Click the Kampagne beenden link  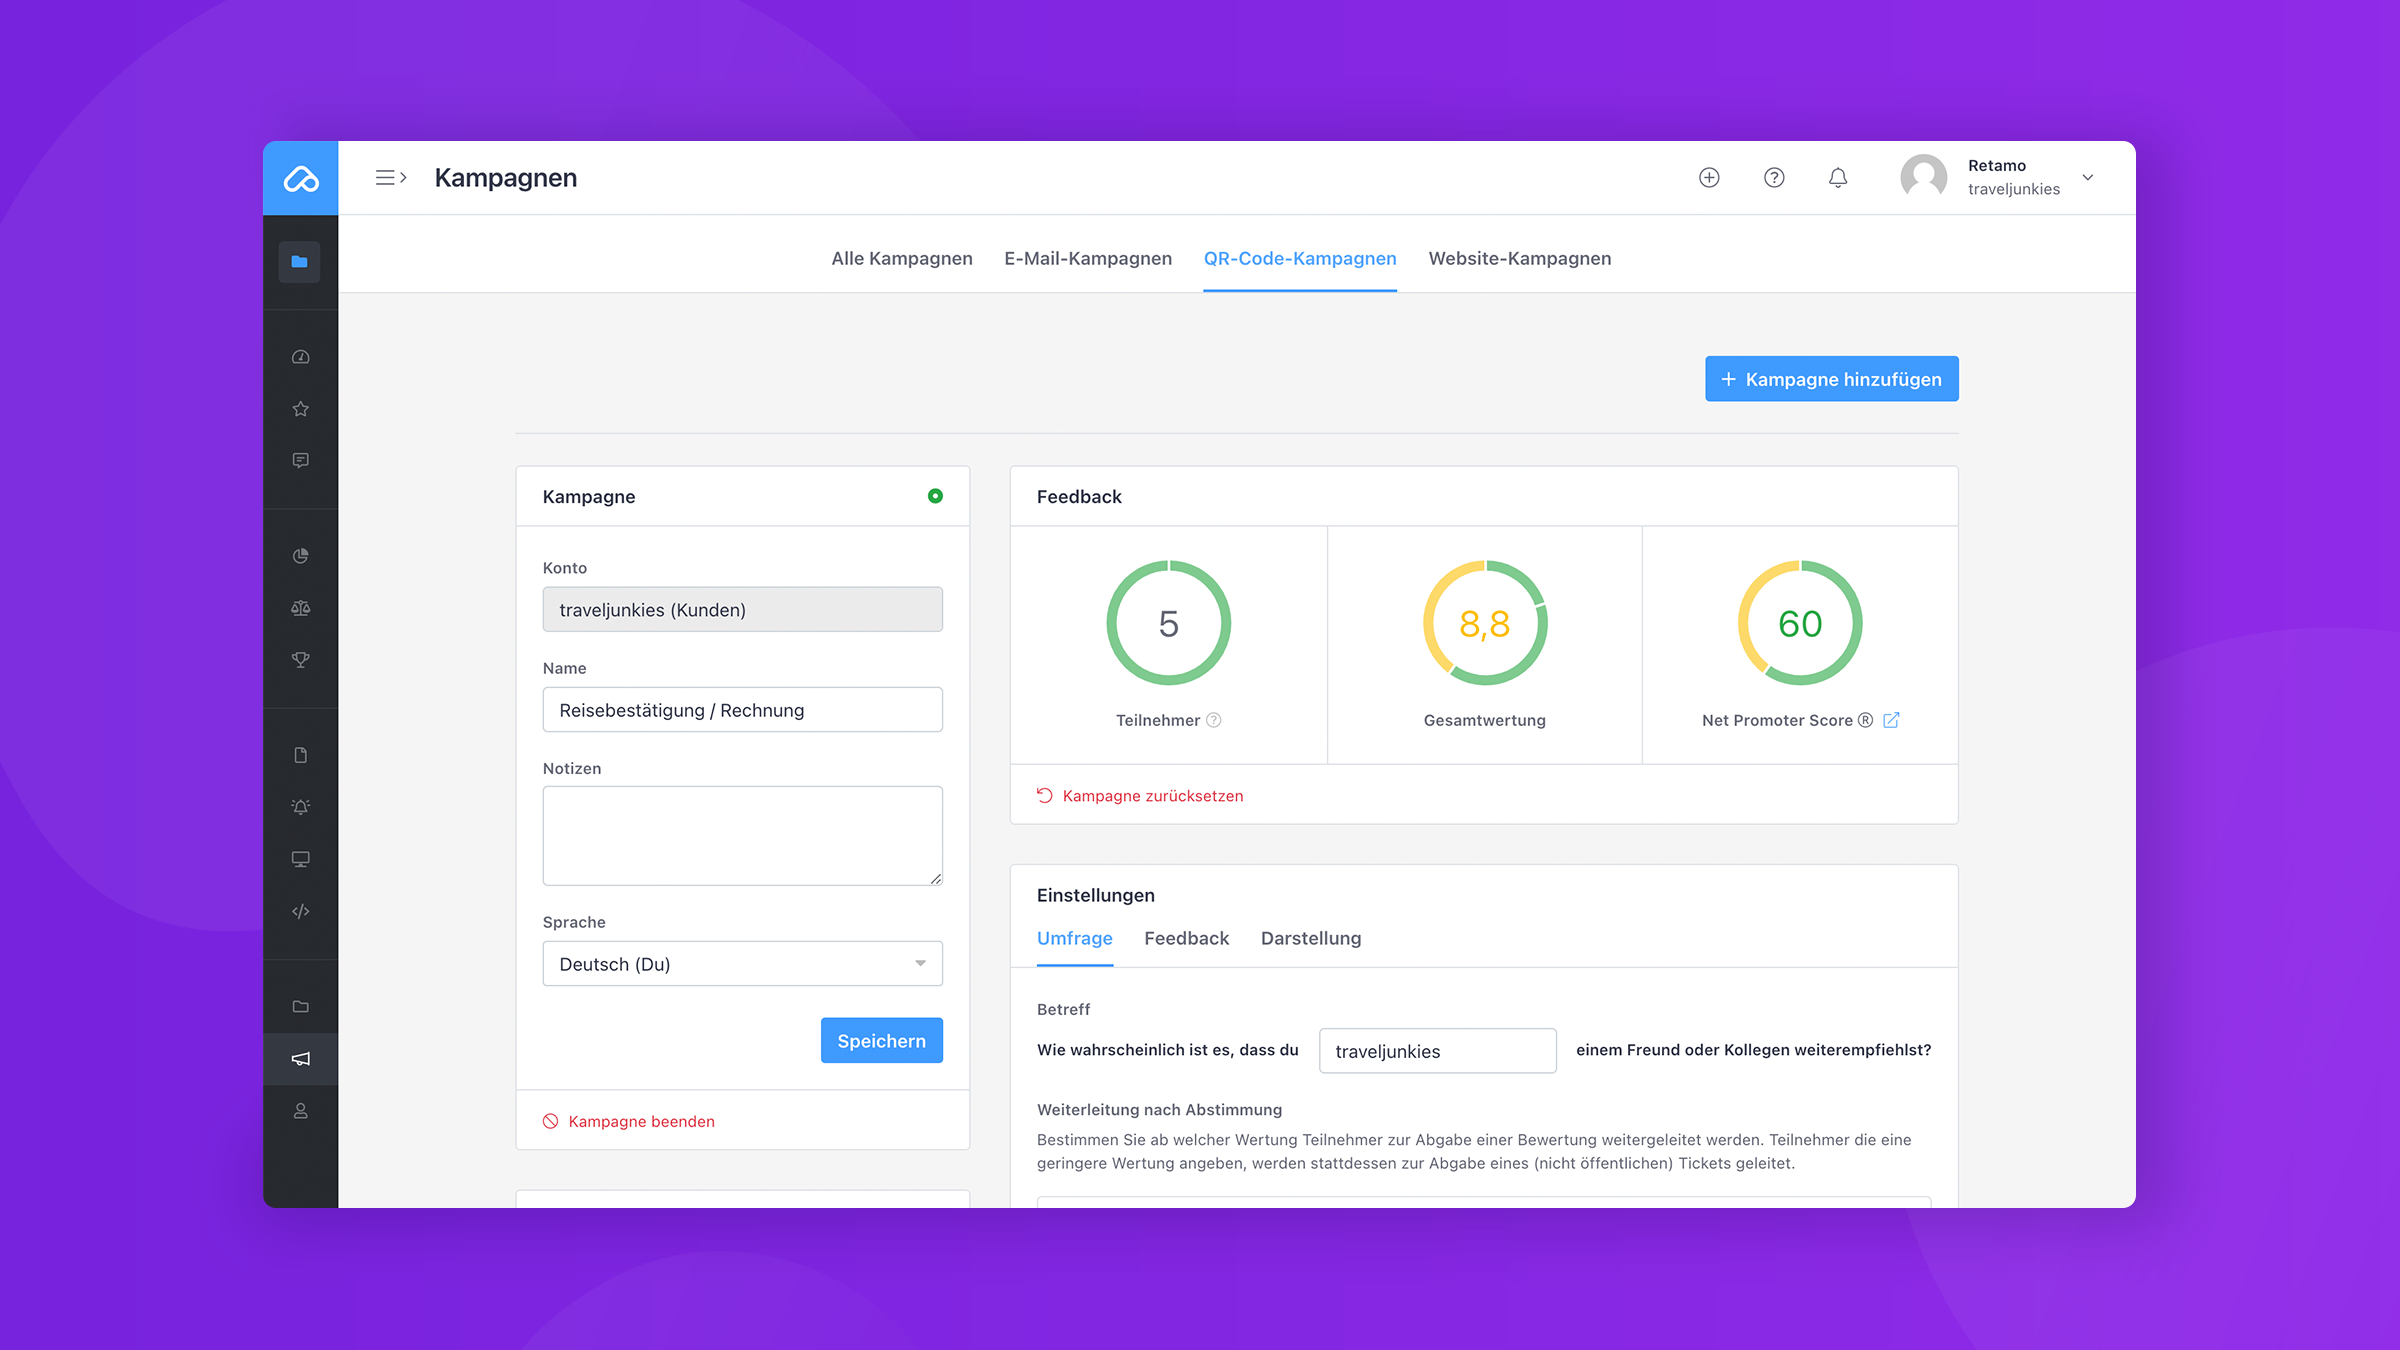tap(641, 1121)
